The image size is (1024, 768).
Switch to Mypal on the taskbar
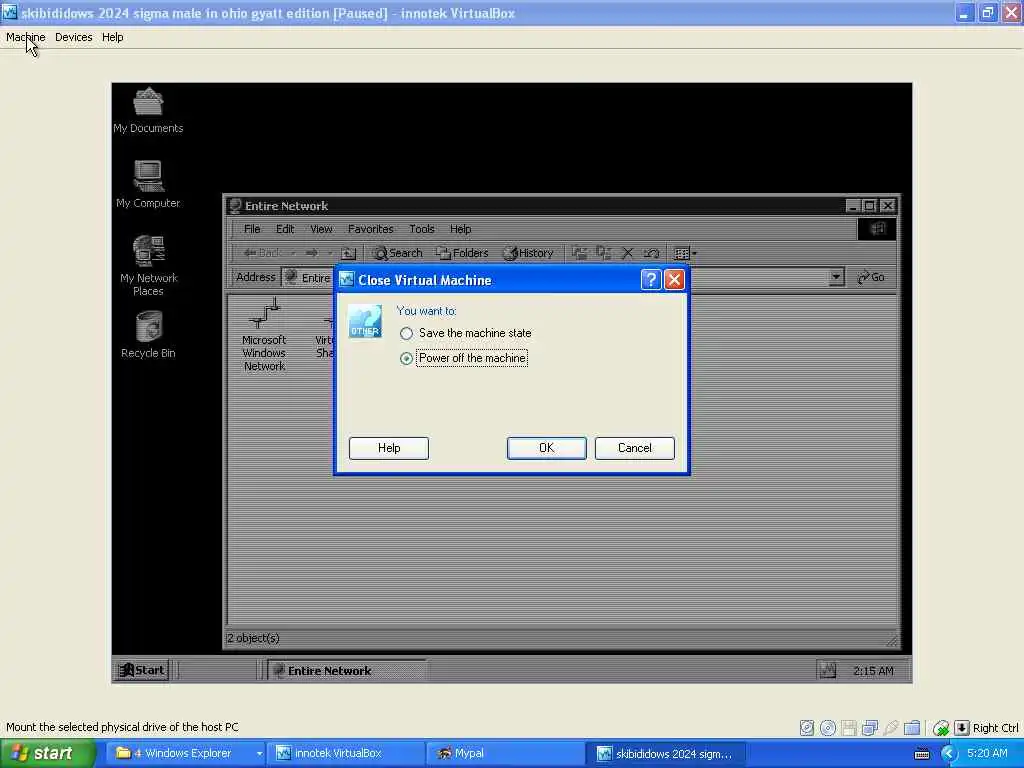(505, 753)
